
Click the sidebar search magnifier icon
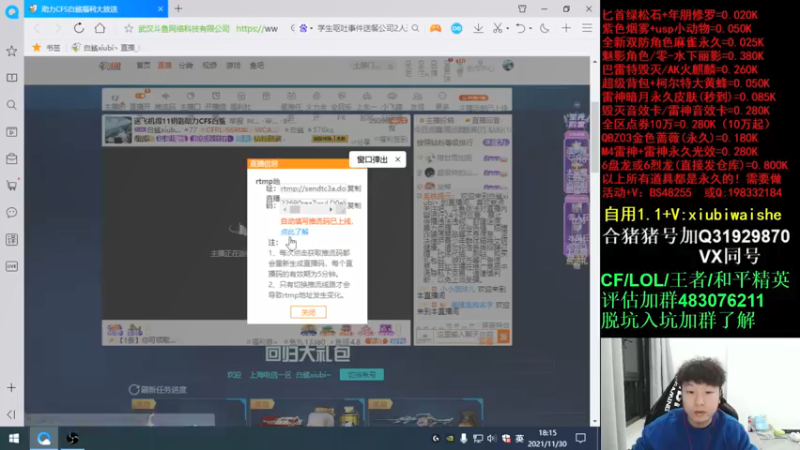point(11,105)
